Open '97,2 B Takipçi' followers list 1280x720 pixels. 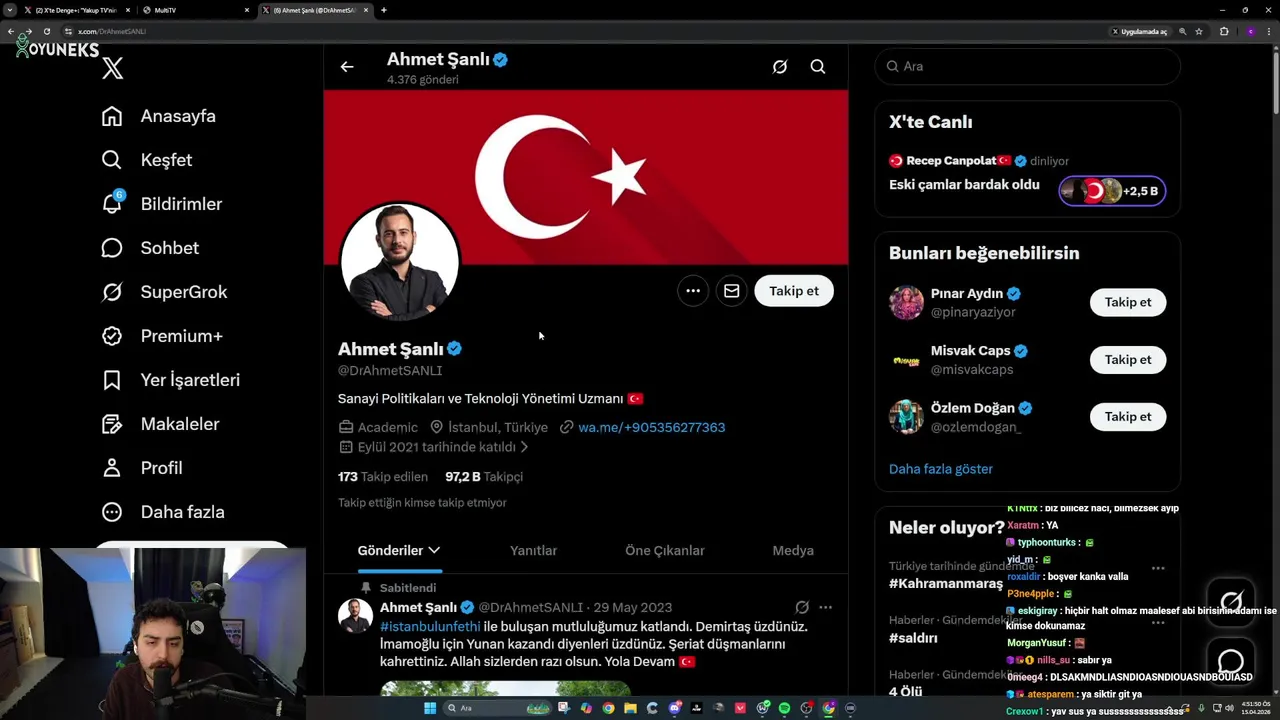click(x=484, y=477)
